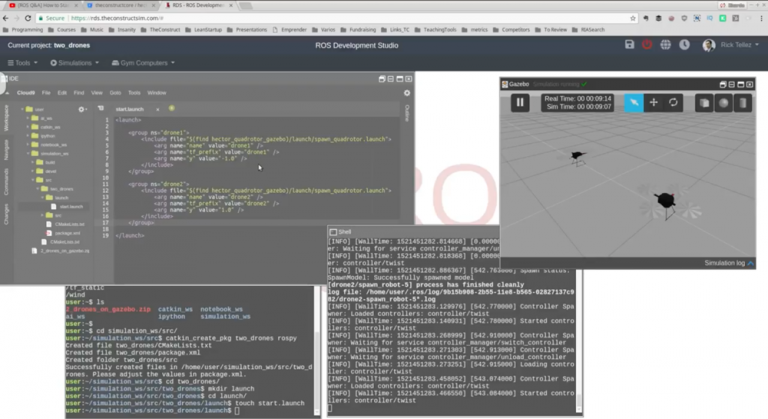Click the globe icon in header
Viewport: 768px width, 419px height.
click(x=665, y=45)
